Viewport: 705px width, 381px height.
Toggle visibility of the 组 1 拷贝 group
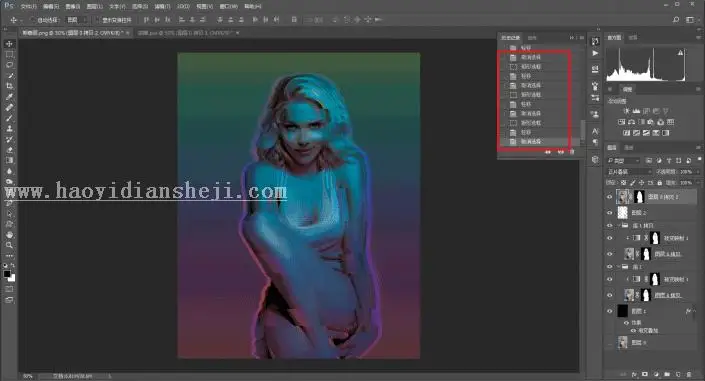coord(610,225)
